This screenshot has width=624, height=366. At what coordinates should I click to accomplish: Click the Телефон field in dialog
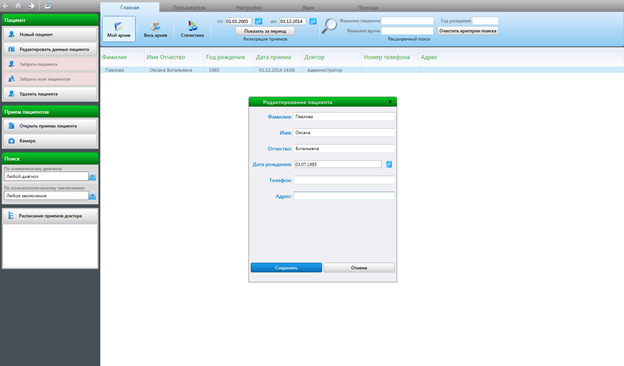pos(344,180)
